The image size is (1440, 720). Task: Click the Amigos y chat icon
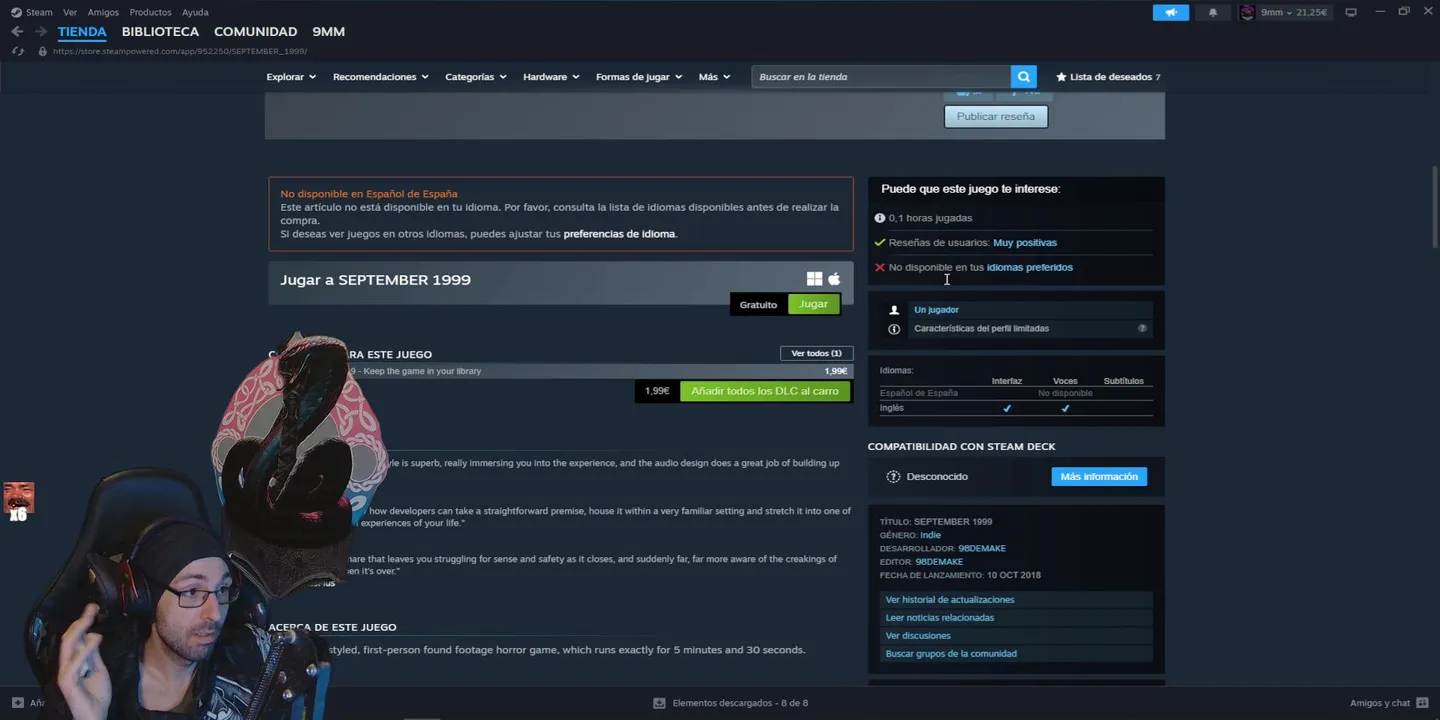pos(1422,703)
